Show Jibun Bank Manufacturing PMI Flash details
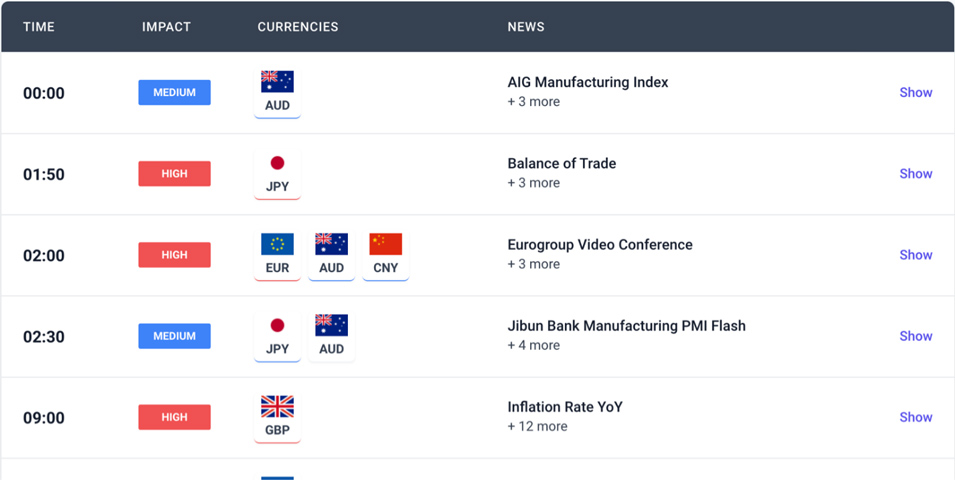Image resolution: width=955 pixels, height=480 pixels. click(x=915, y=336)
